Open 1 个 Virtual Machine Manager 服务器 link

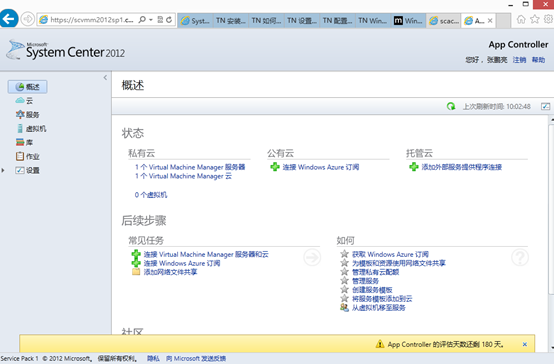[x=190, y=167]
